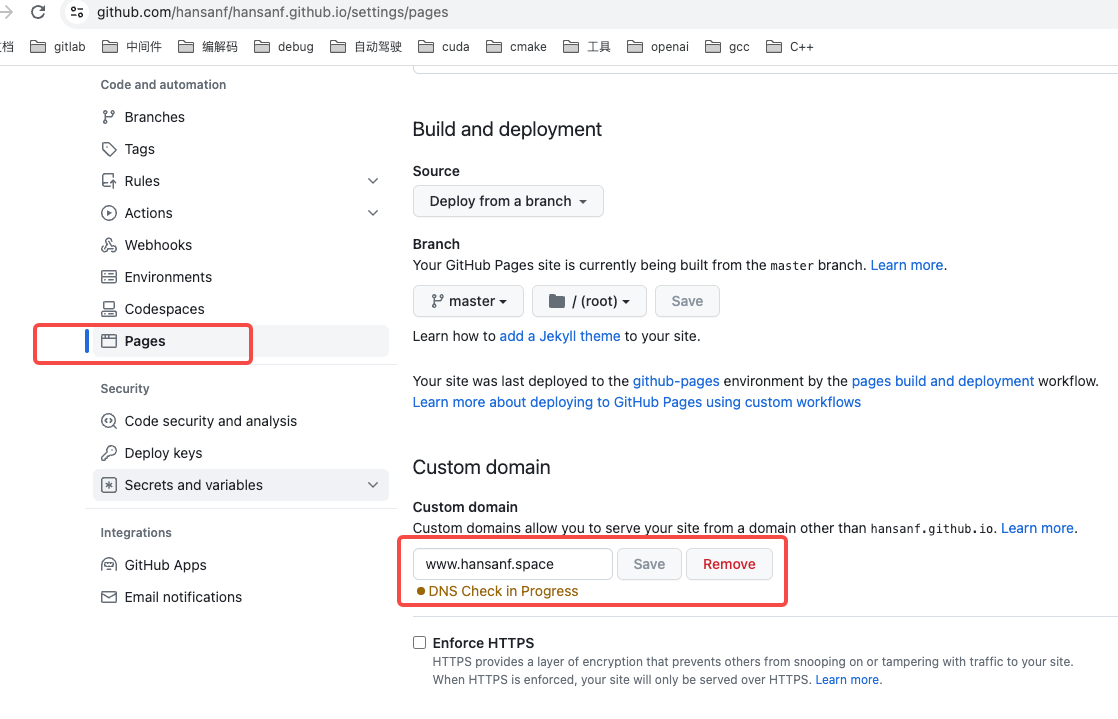Open Environments settings page

168,277
